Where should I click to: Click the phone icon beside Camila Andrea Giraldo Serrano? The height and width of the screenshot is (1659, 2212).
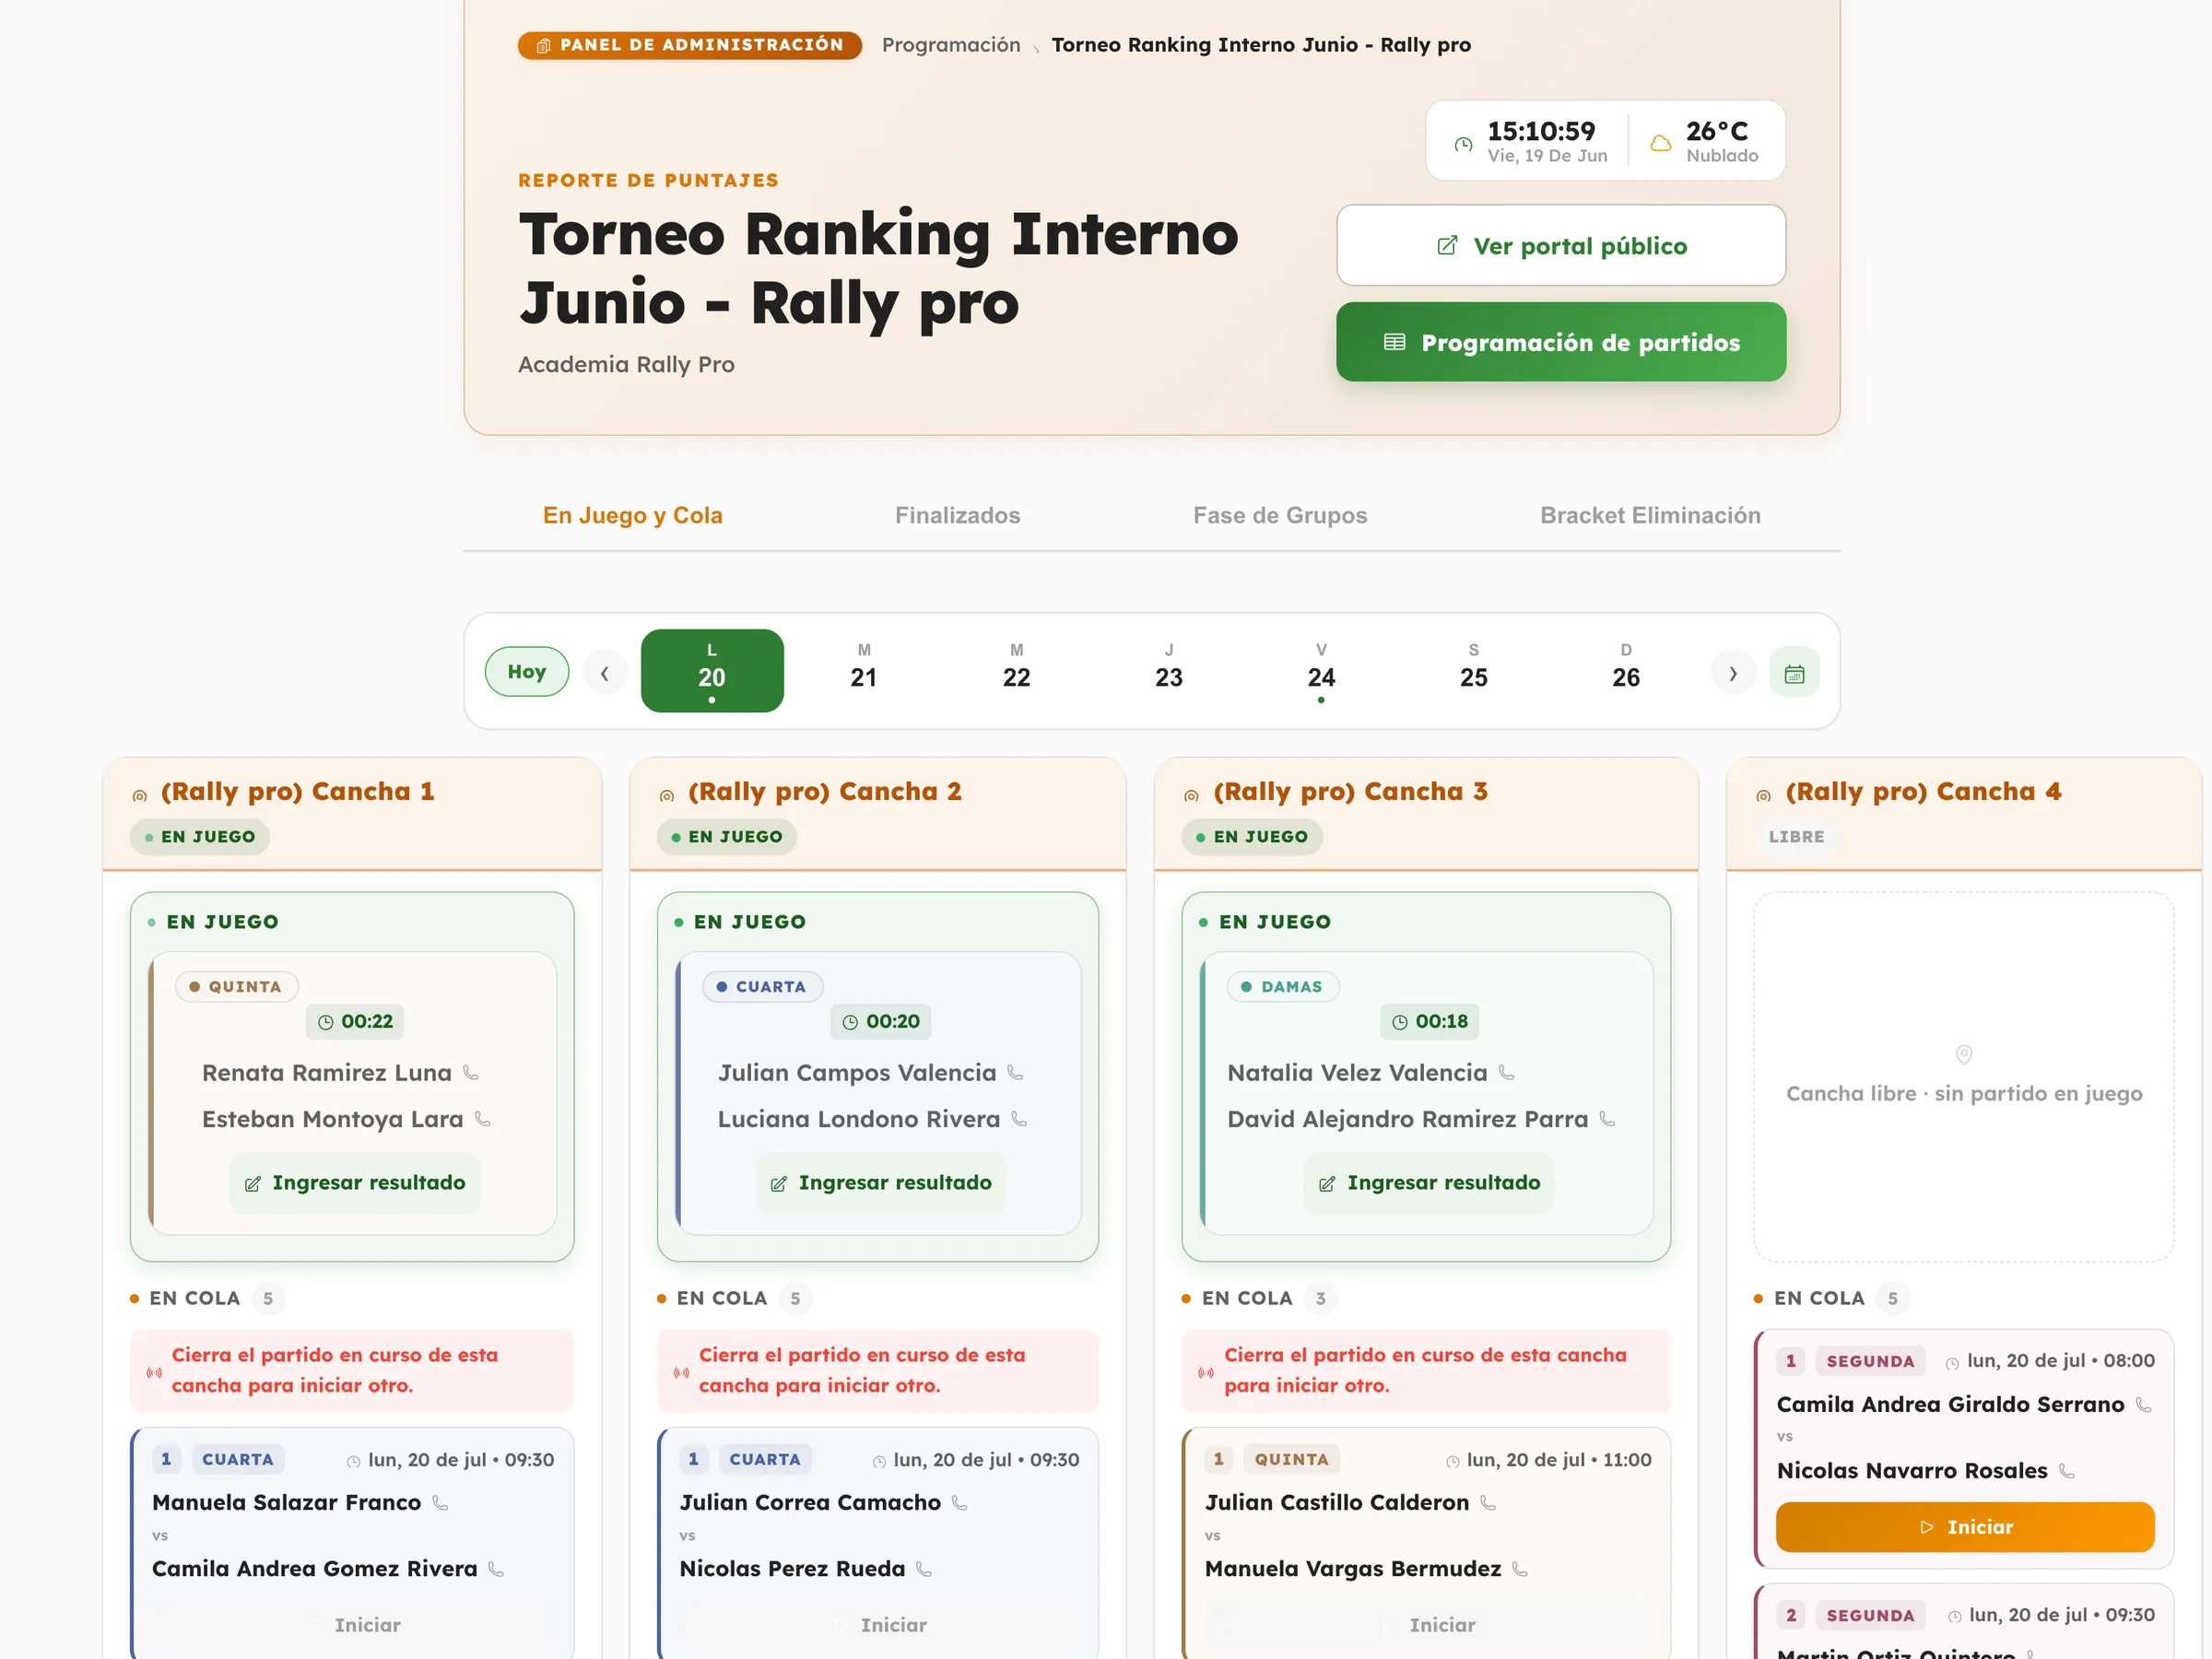point(2143,1404)
